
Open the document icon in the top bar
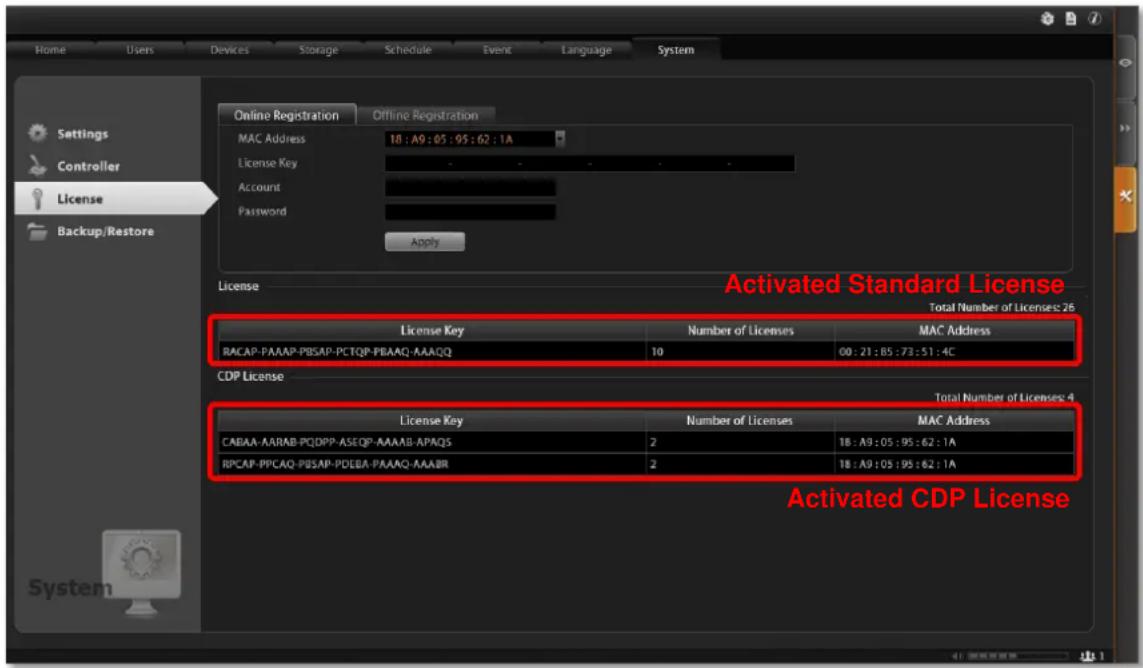(1070, 19)
